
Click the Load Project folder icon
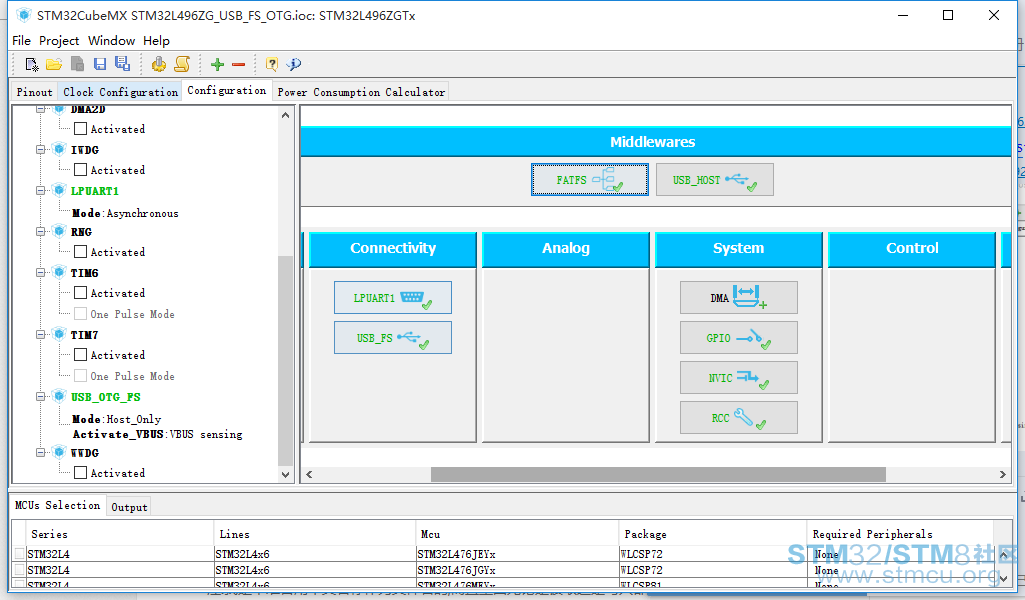coord(54,64)
